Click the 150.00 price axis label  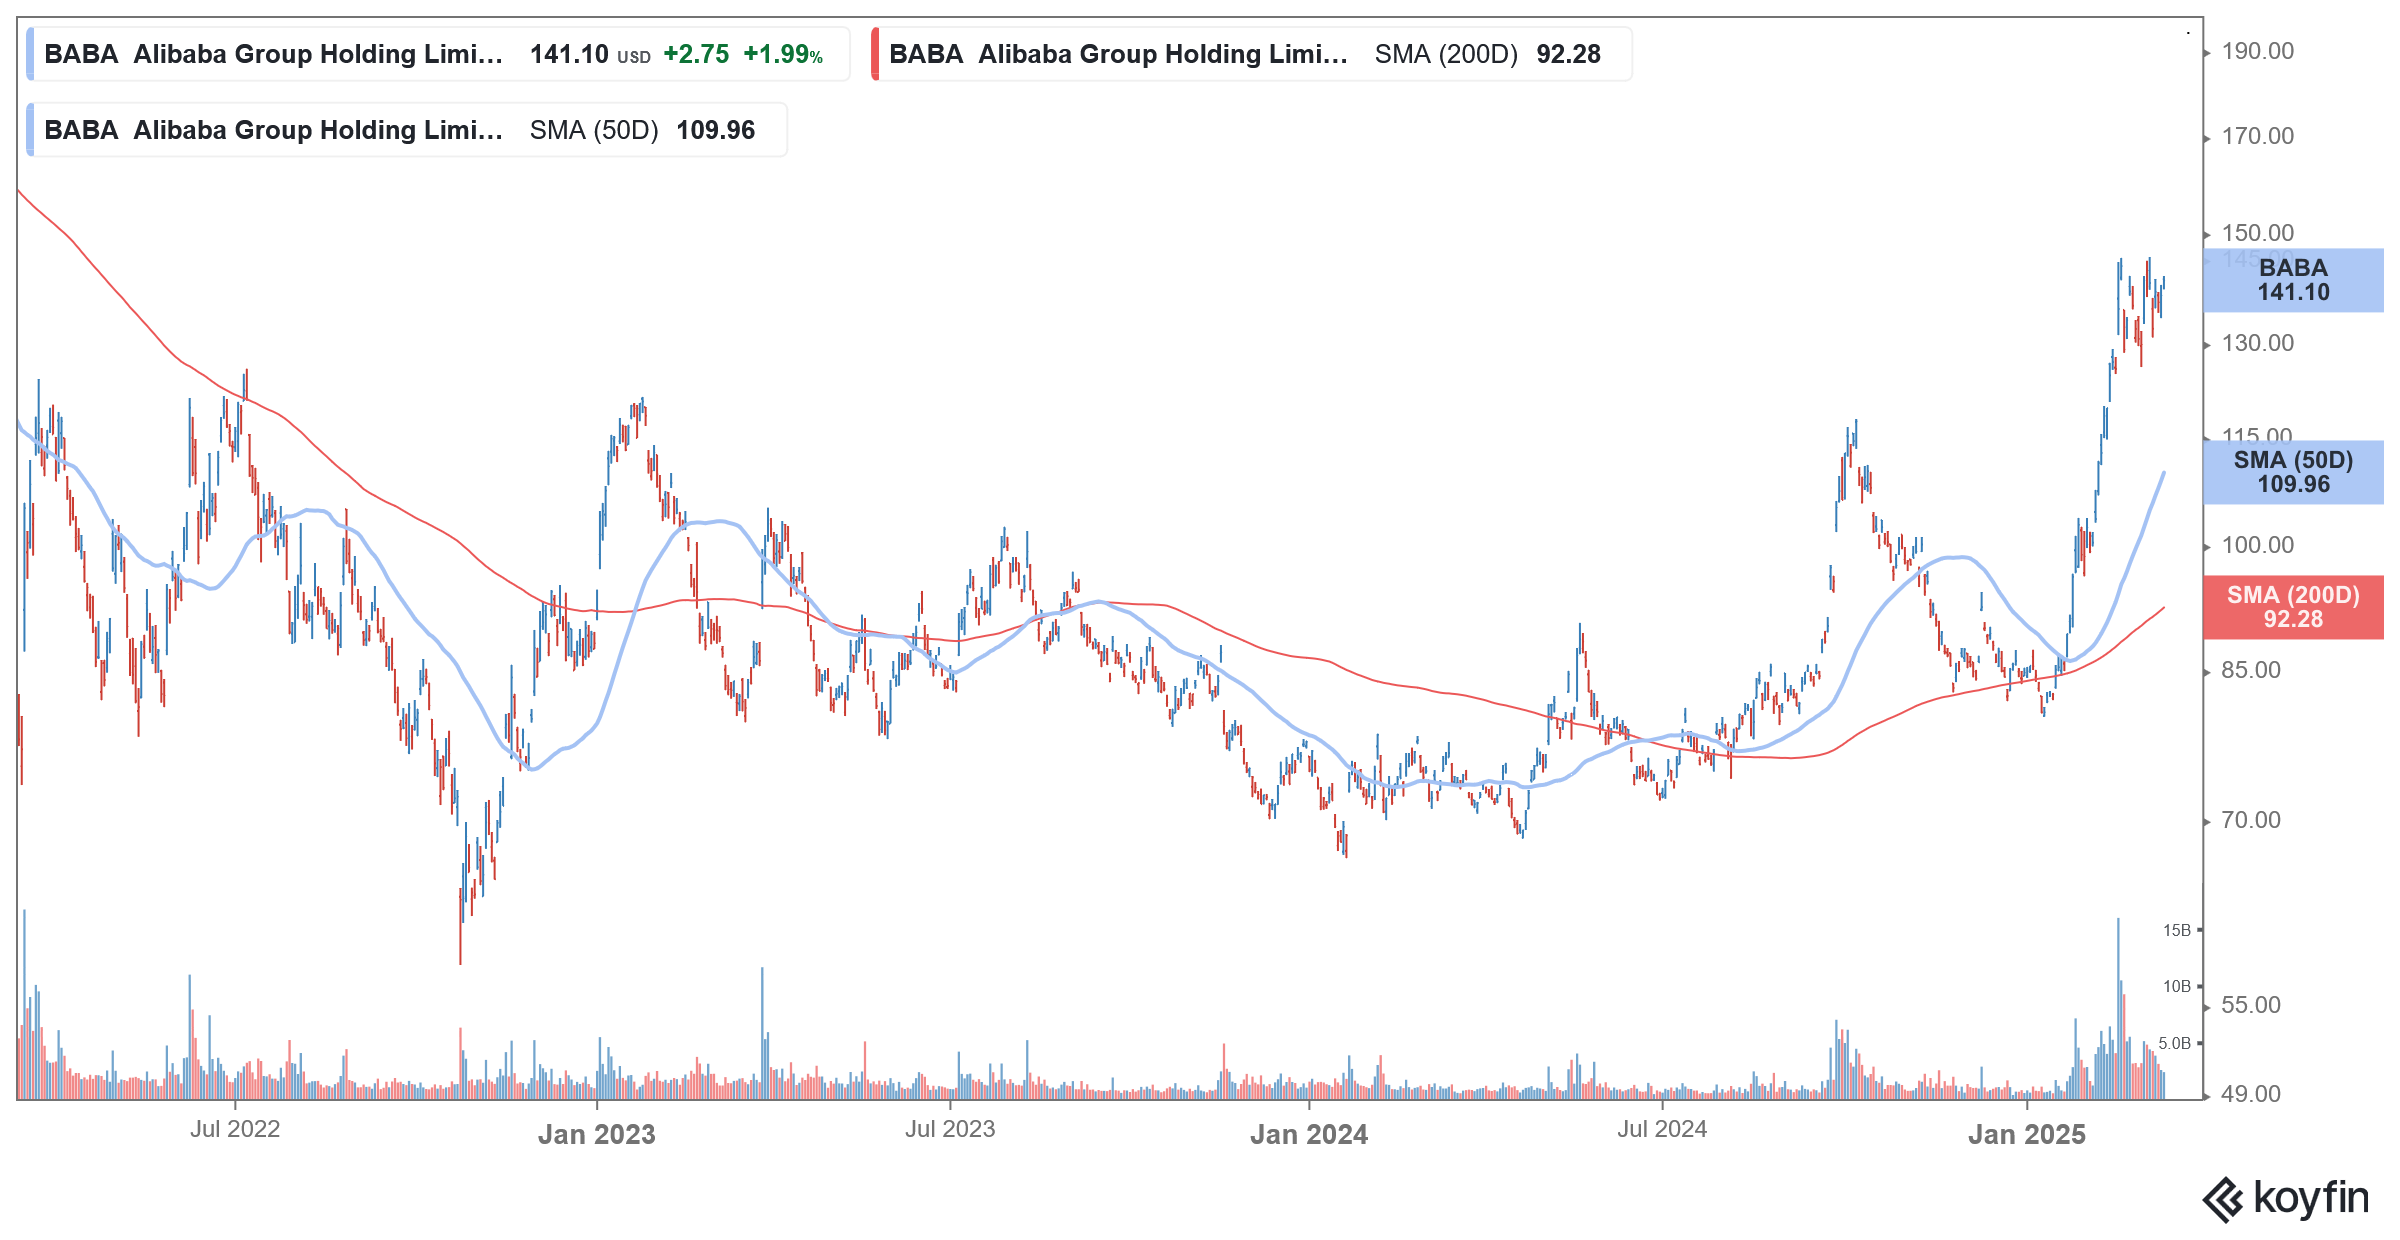(2257, 233)
